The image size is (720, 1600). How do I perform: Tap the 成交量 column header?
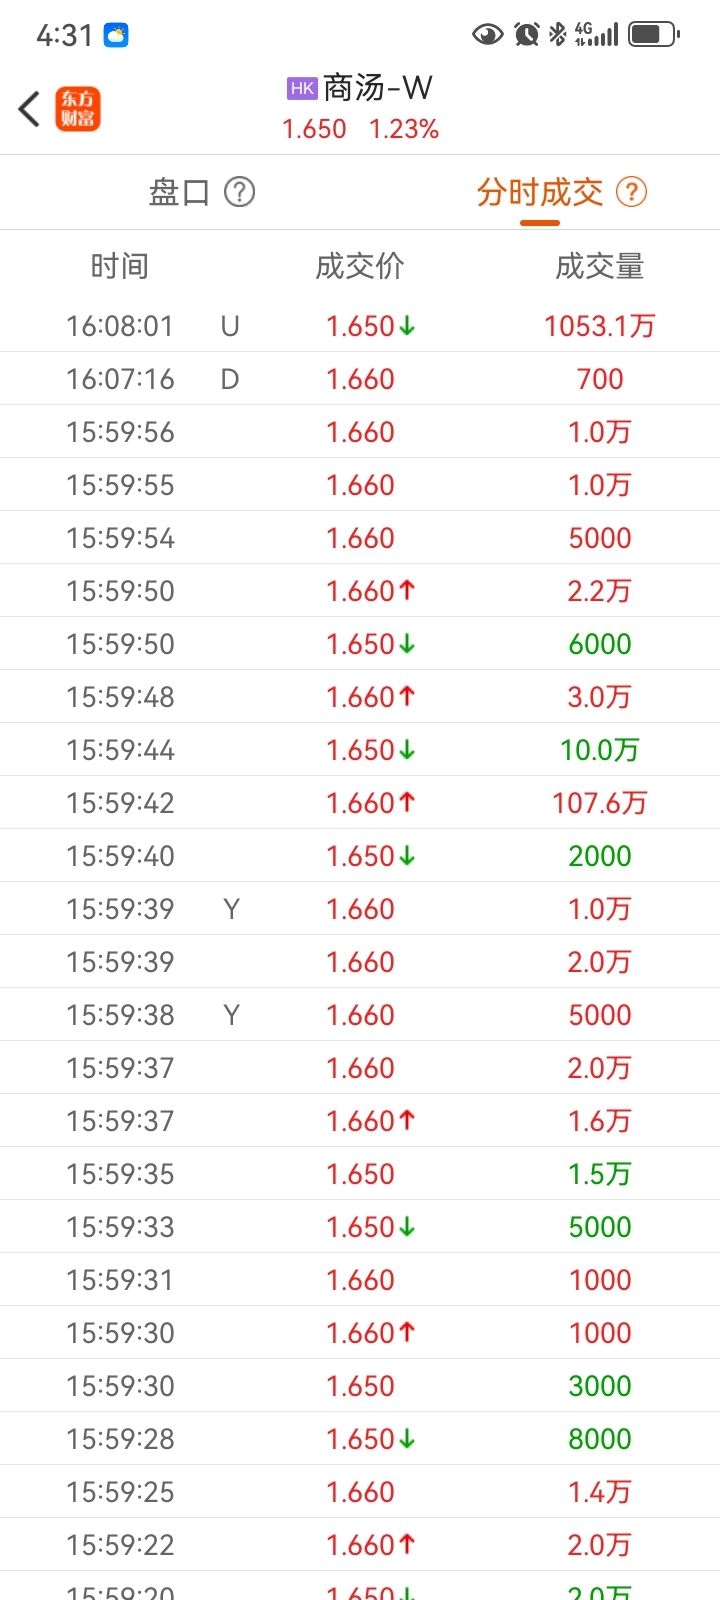(x=600, y=266)
